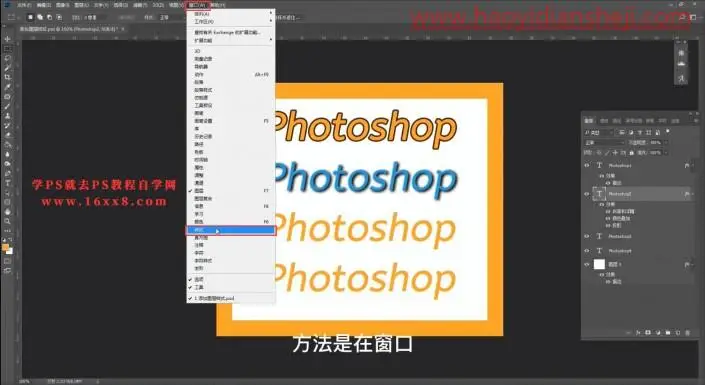Click the Subtract from selection icon

coord(49,17)
